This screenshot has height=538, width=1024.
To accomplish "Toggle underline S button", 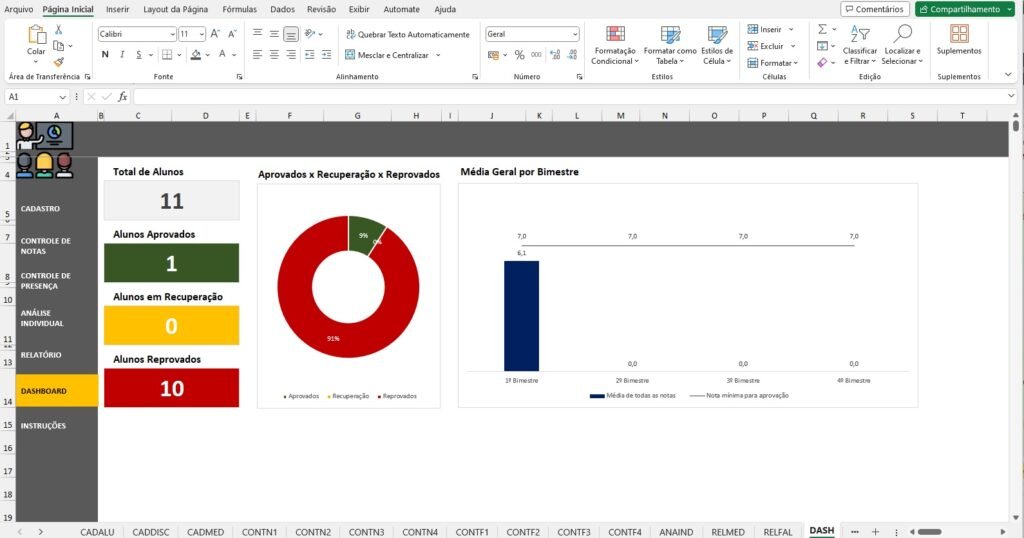I will click(138, 55).
